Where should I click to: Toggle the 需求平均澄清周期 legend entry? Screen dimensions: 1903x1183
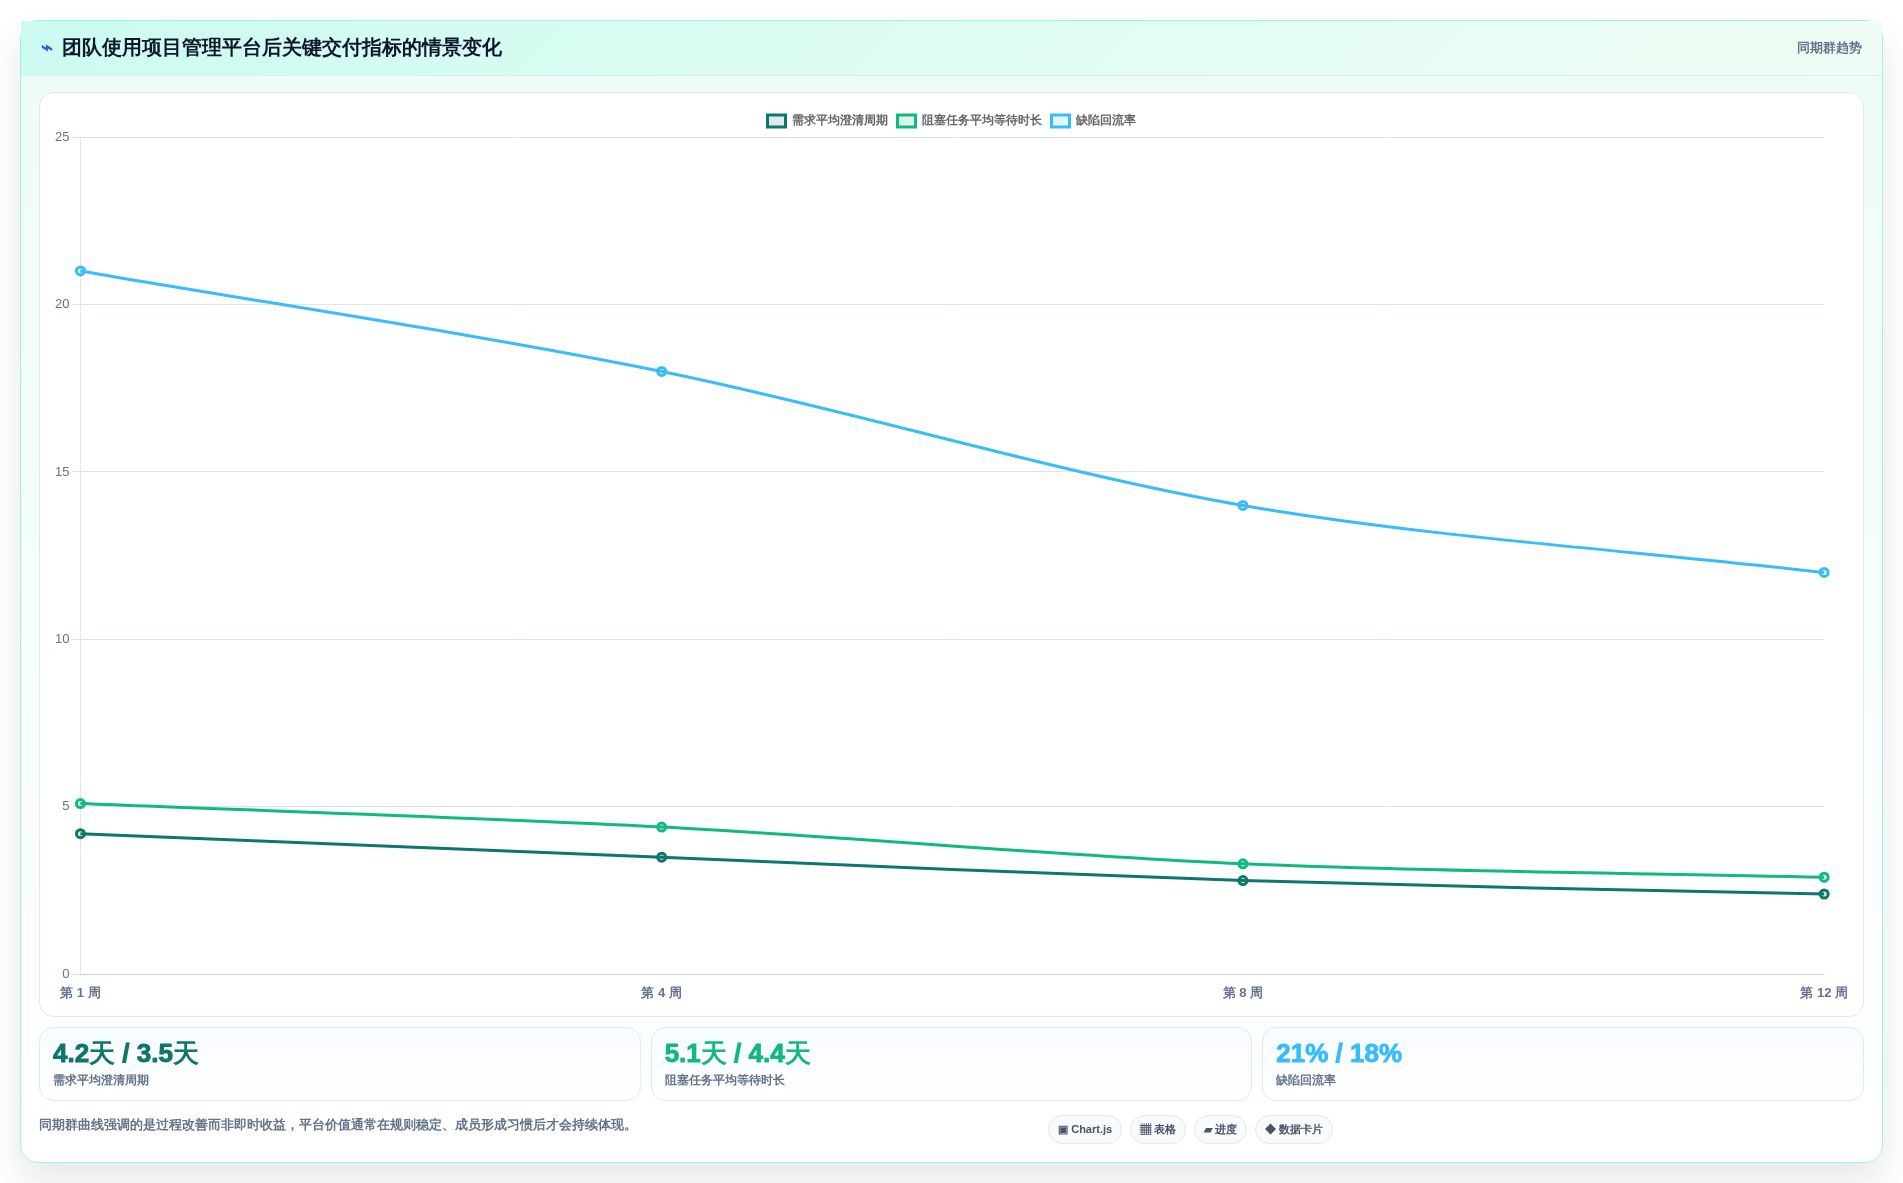[827, 121]
